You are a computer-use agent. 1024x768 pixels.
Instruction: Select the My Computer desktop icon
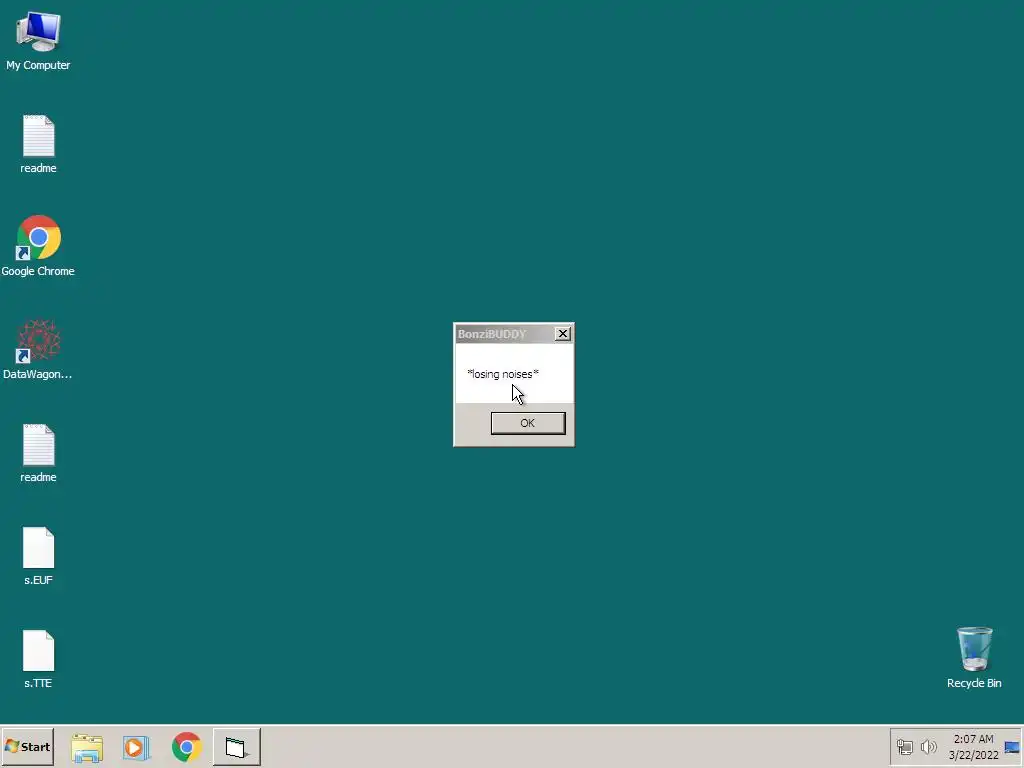38,40
